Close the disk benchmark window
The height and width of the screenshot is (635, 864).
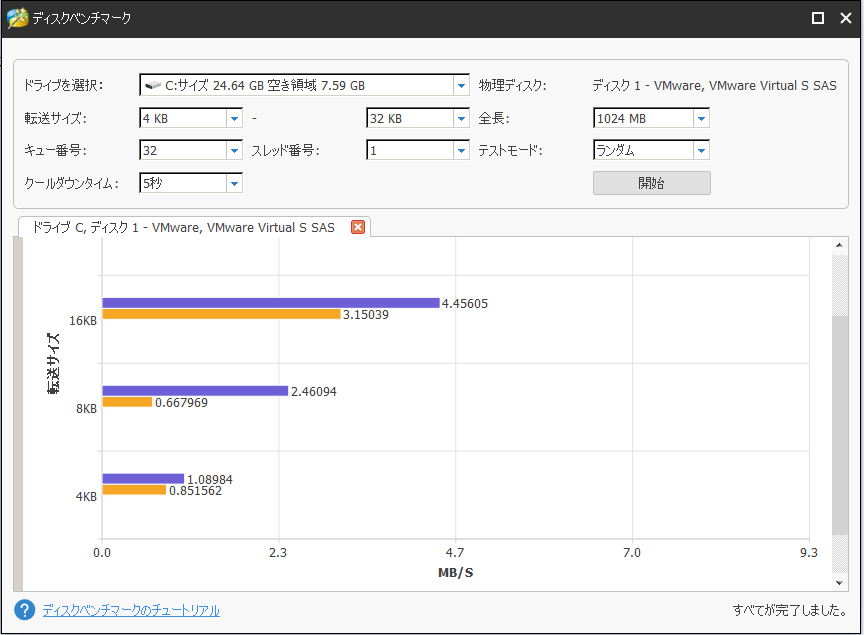(x=846, y=18)
